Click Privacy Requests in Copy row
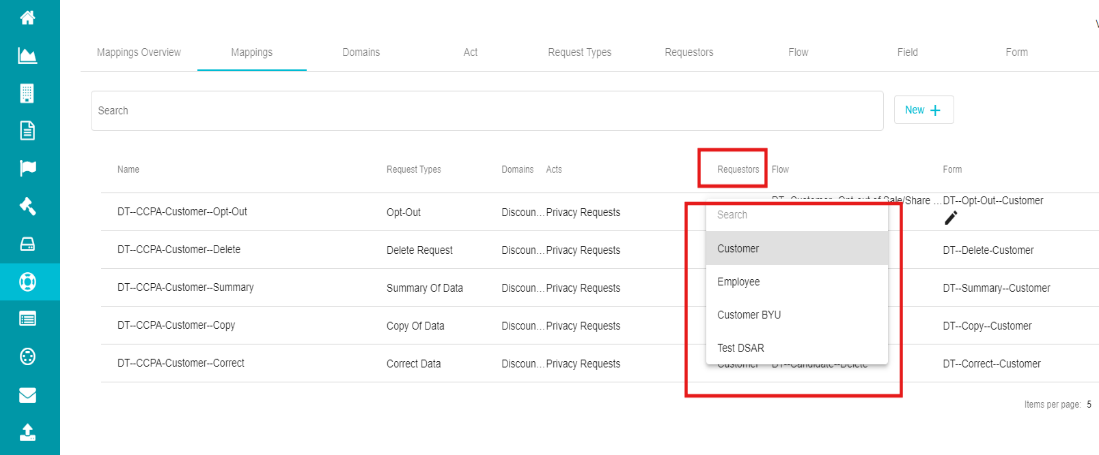 click(583, 326)
